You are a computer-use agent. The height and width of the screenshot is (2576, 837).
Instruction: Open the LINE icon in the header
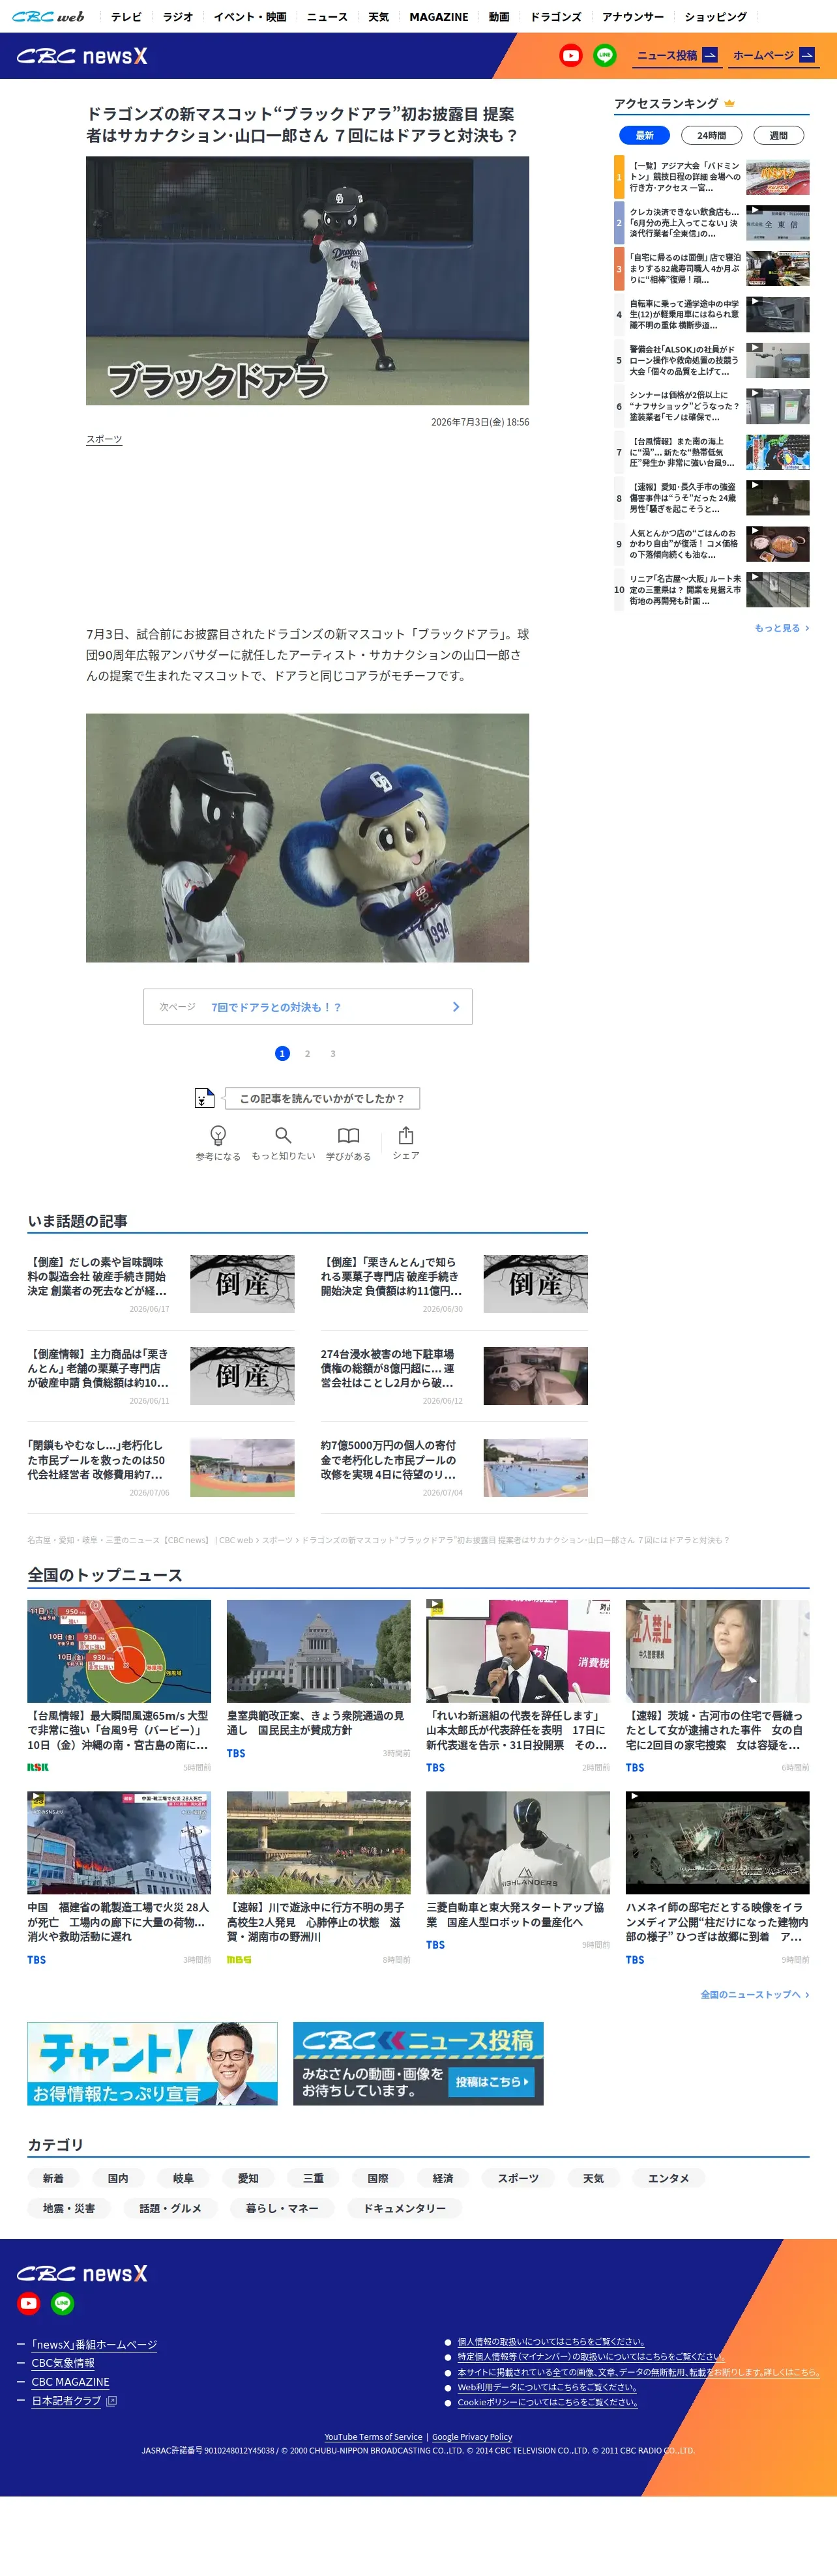click(x=605, y=56)
